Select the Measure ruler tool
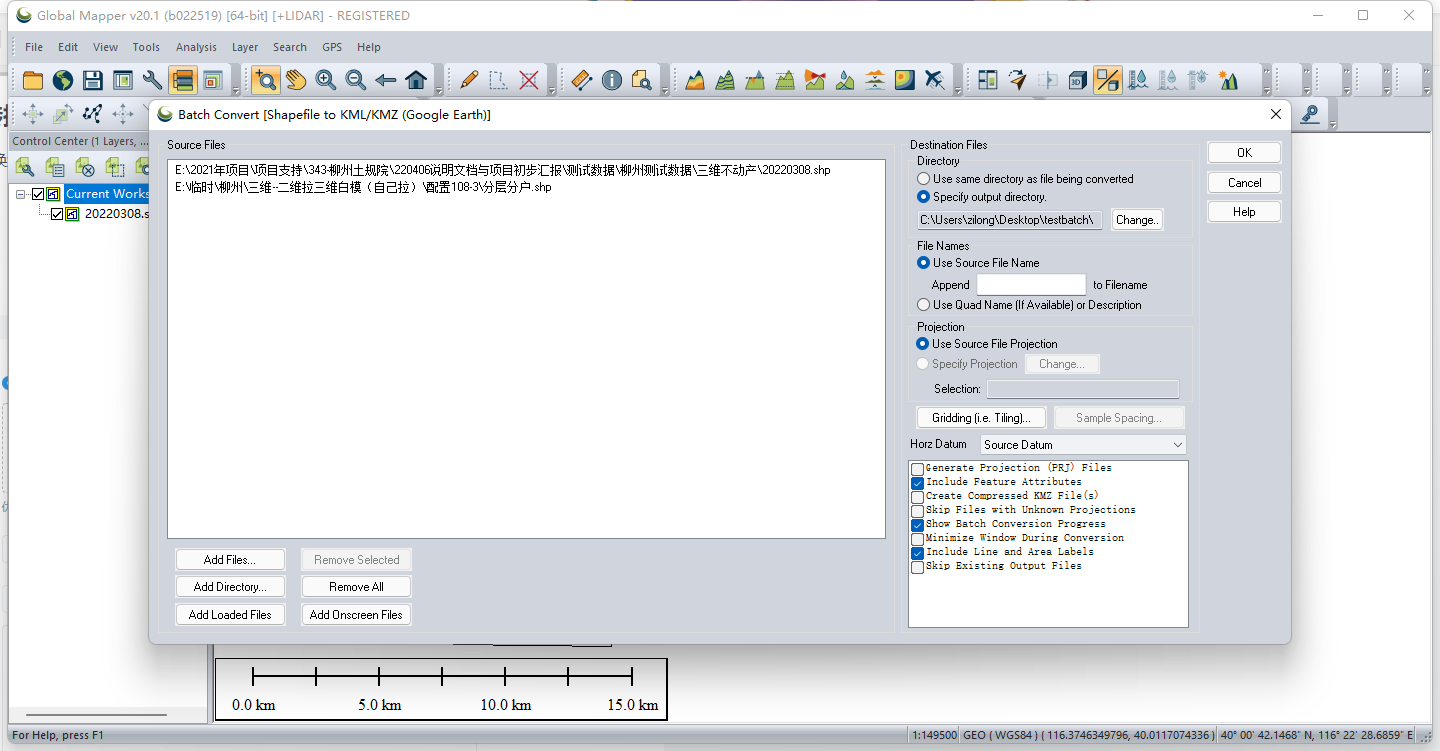1440x751 pixels. (x=581, y=79)
